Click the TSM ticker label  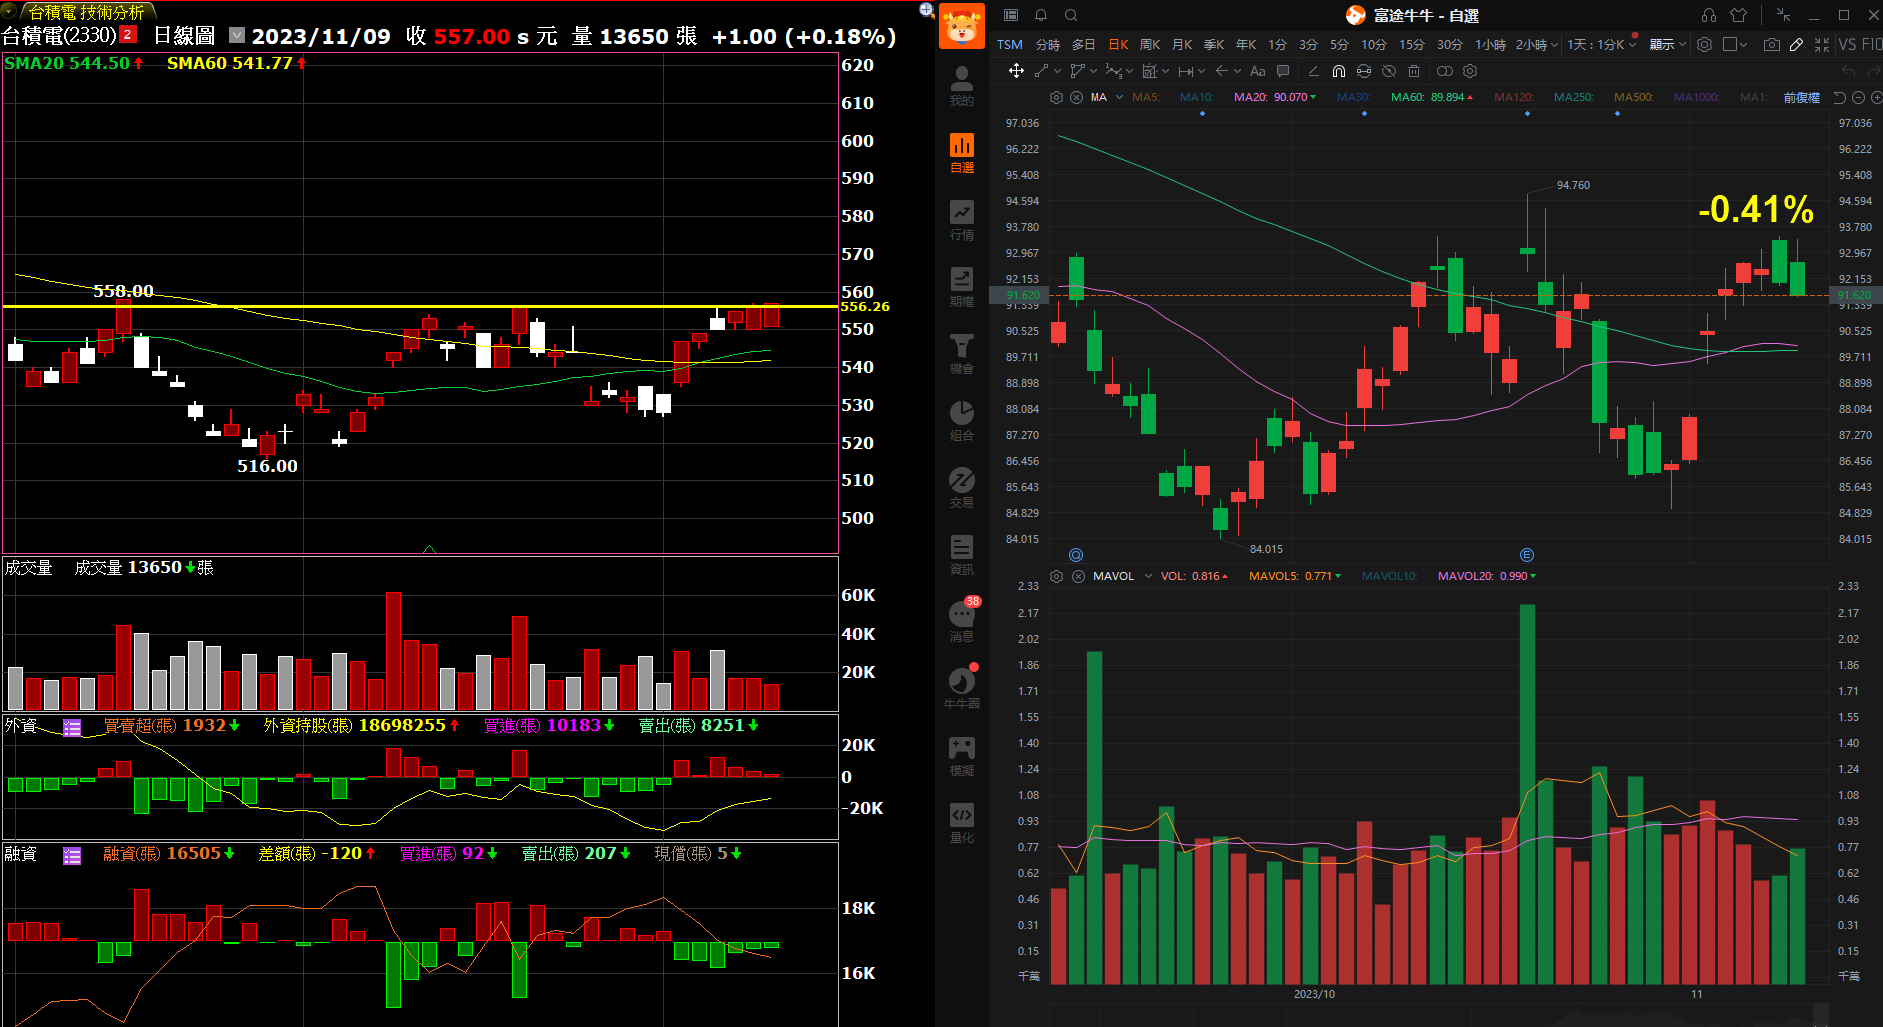tap(1009, 44)
